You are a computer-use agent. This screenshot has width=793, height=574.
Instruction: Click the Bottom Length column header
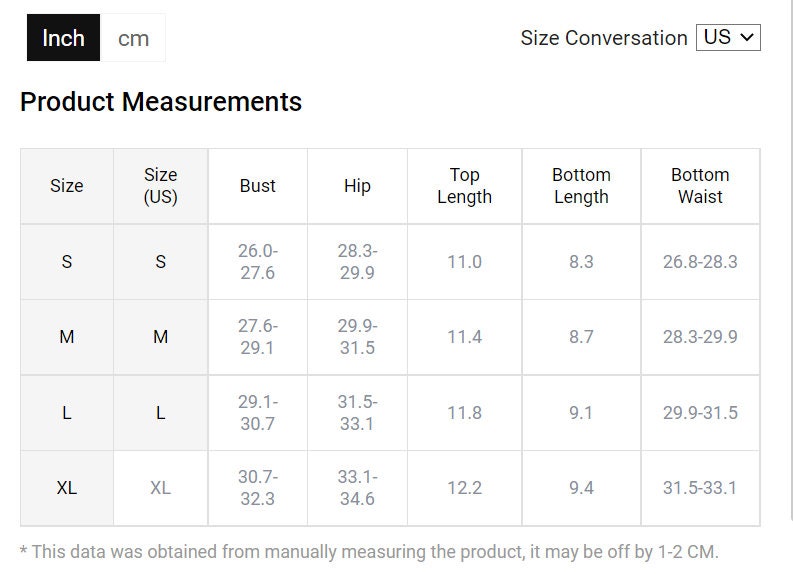click(x=581, y=186)
